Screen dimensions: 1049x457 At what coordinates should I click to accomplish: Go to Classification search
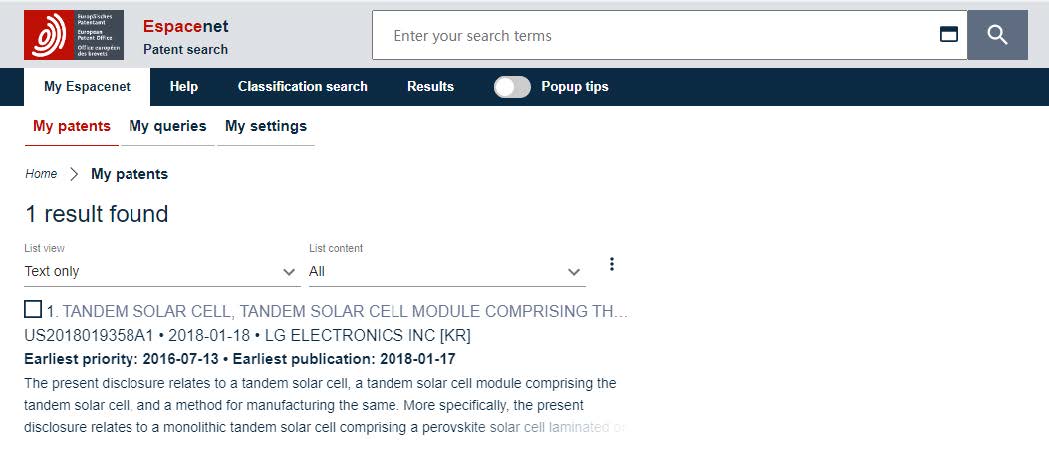(303, 87)
